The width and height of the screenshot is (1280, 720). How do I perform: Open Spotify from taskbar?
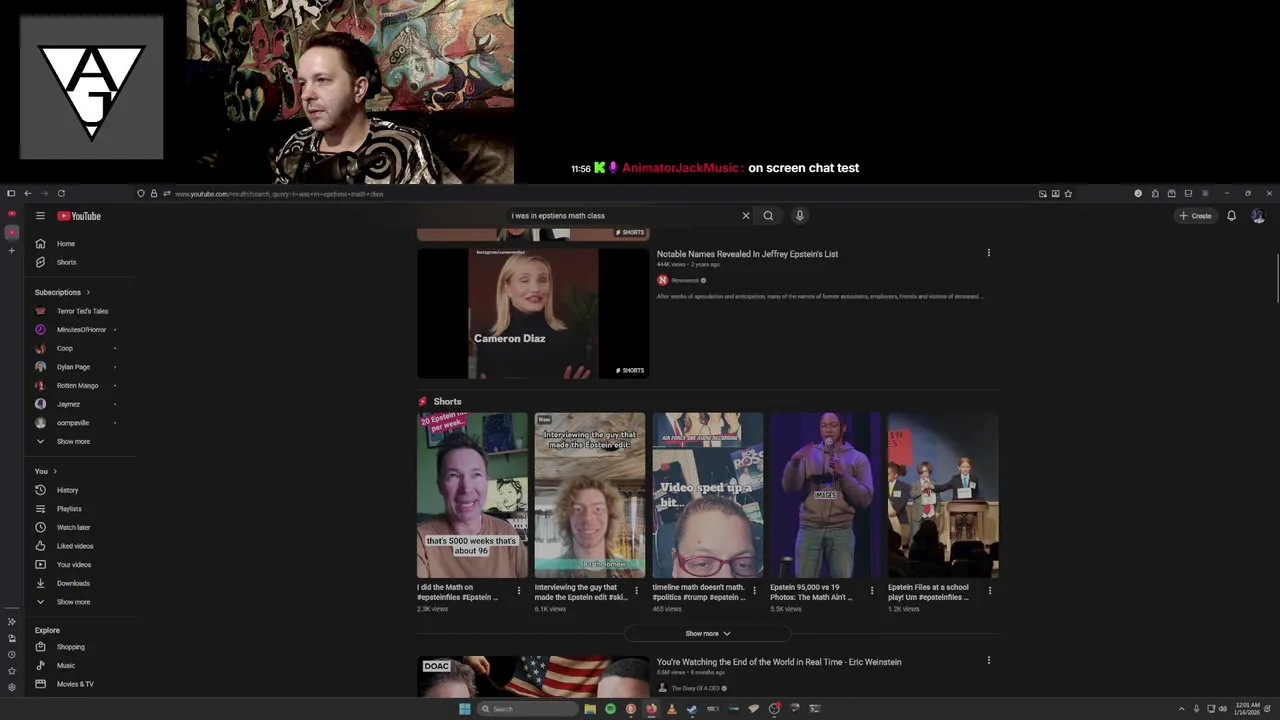click(610, 709)
